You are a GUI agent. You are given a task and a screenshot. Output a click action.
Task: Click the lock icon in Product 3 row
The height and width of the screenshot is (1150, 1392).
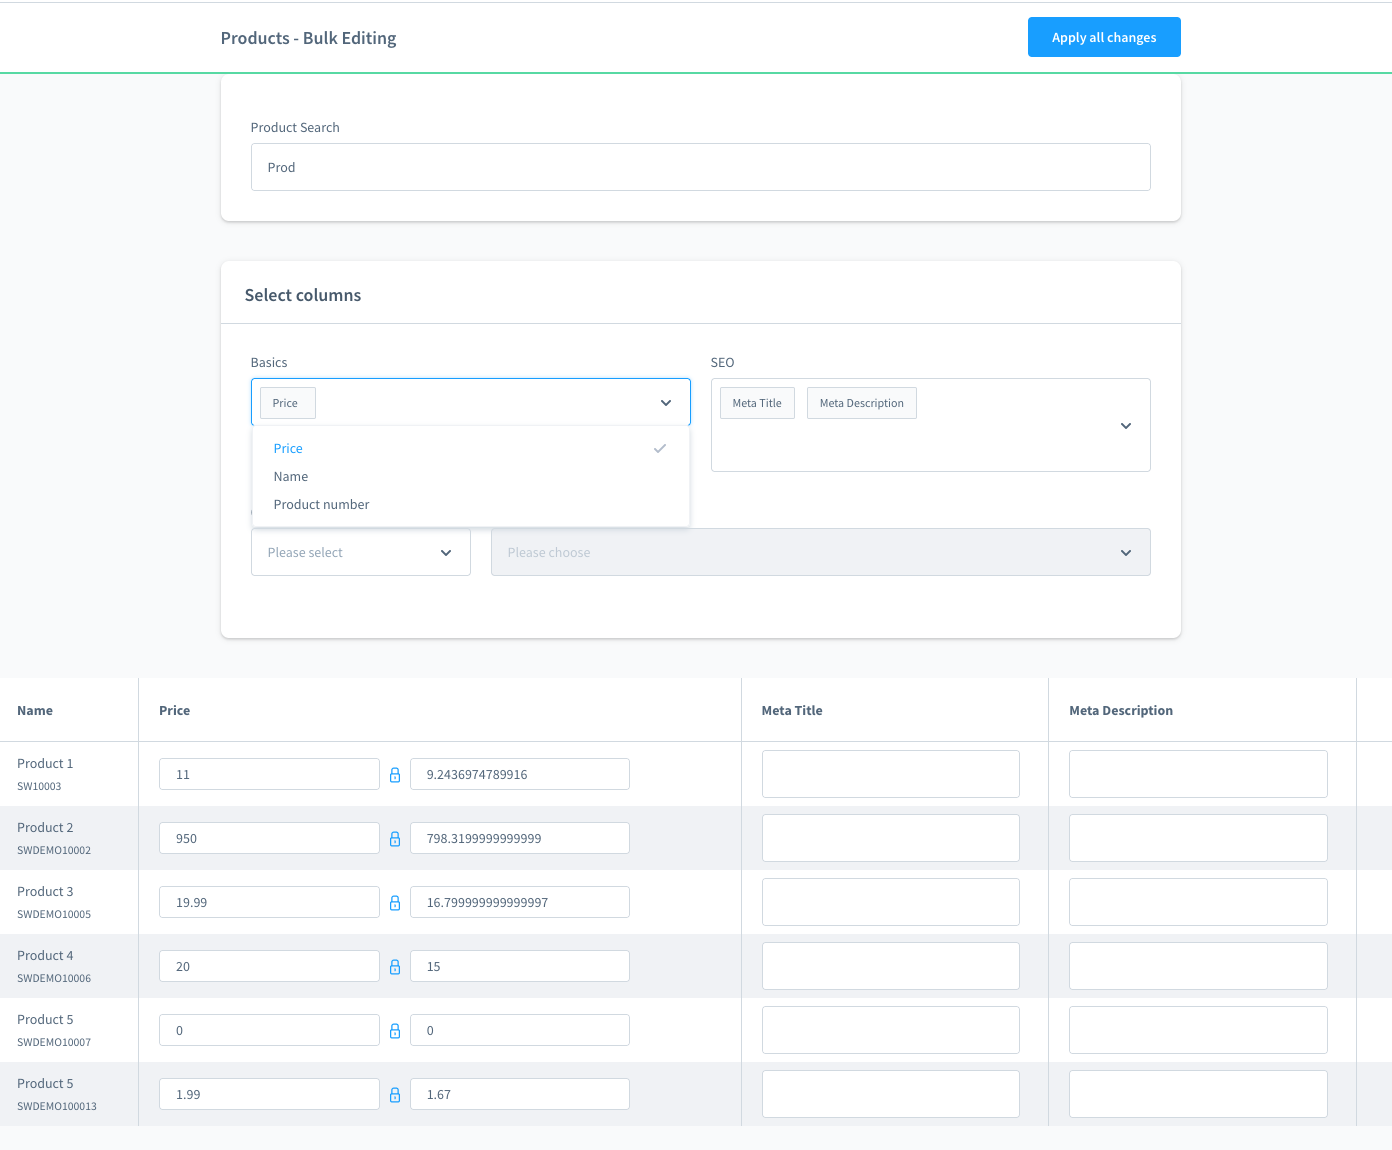395,903
